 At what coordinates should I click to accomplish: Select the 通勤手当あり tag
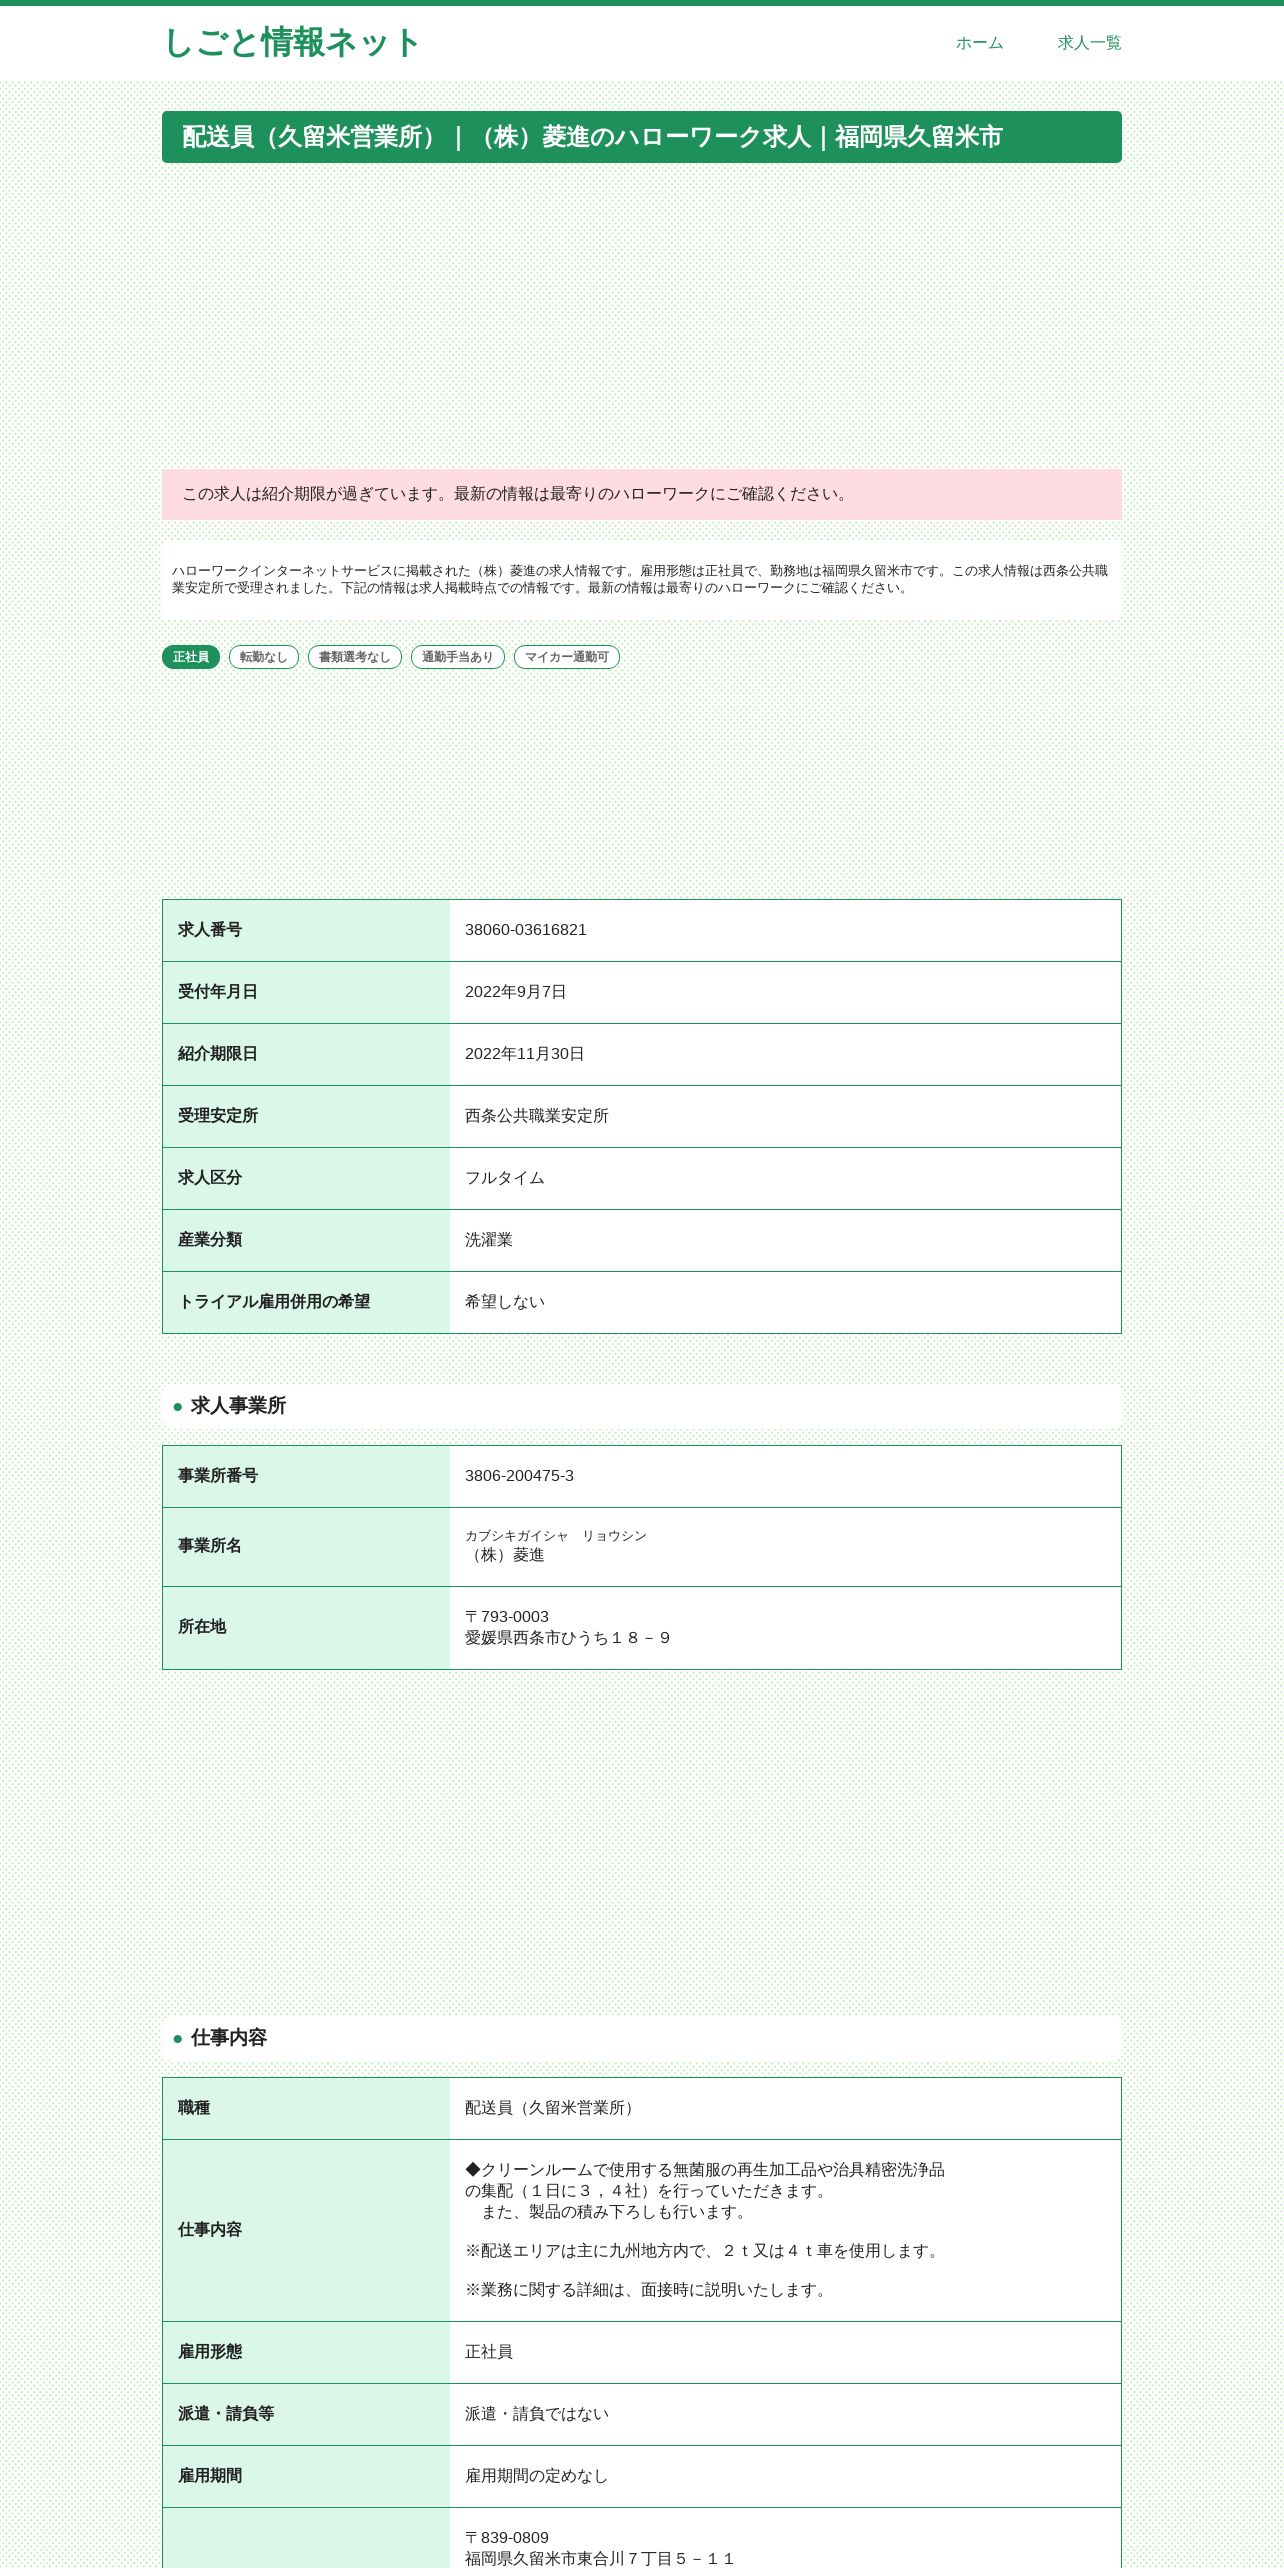tap(458, 657)
